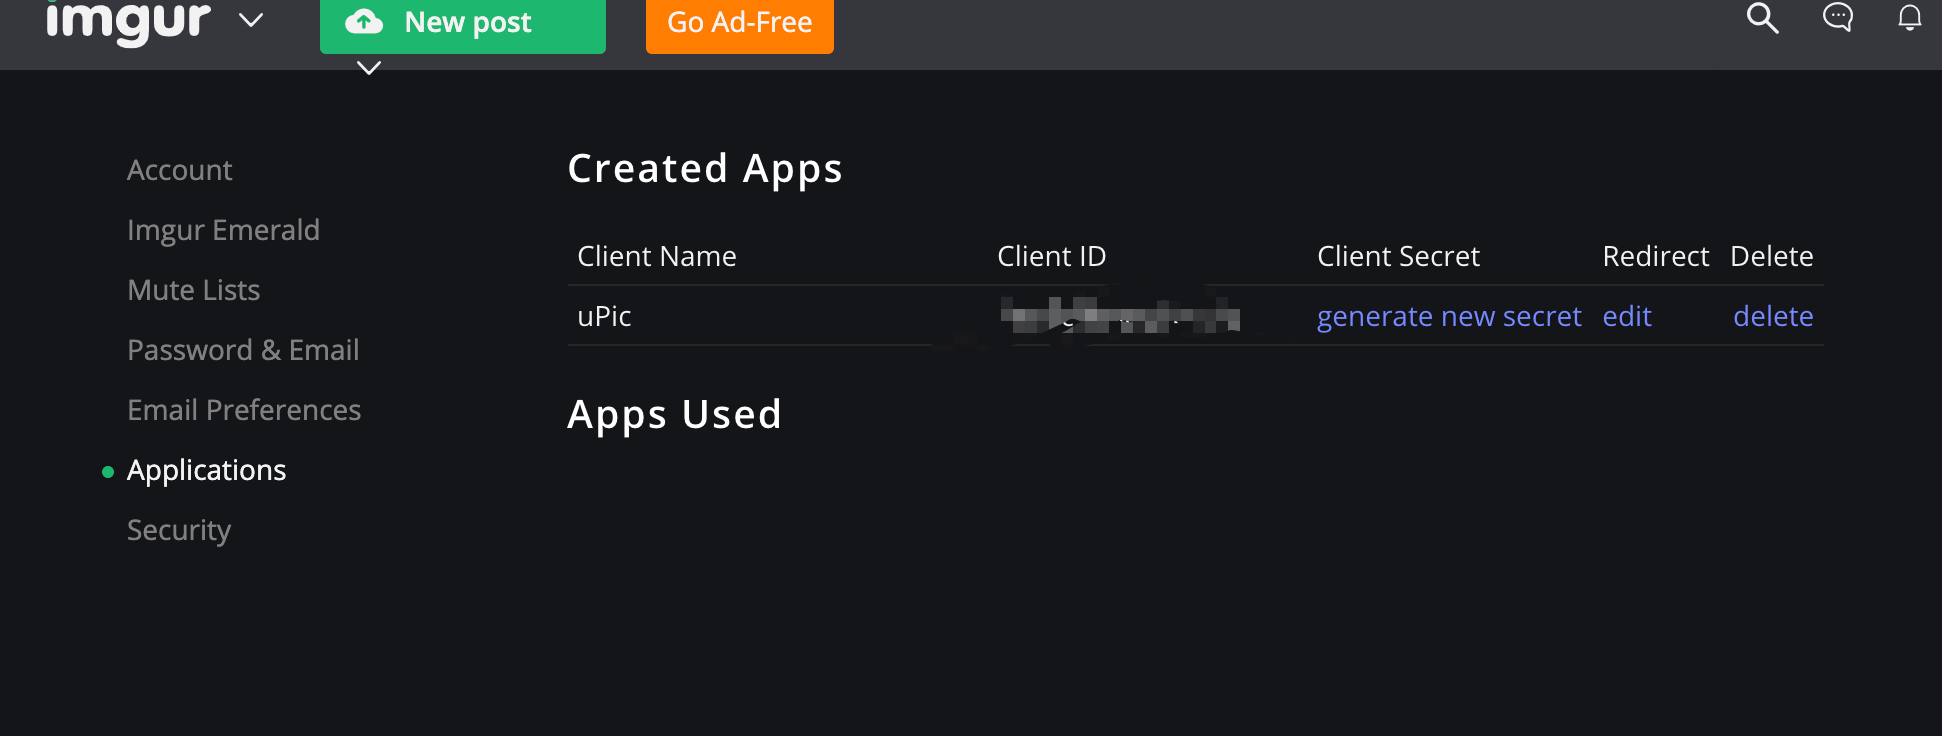The height and width of the screenshot is (736, 1942).
Task: Select the Applications settings item
Action: pos(206,470)
